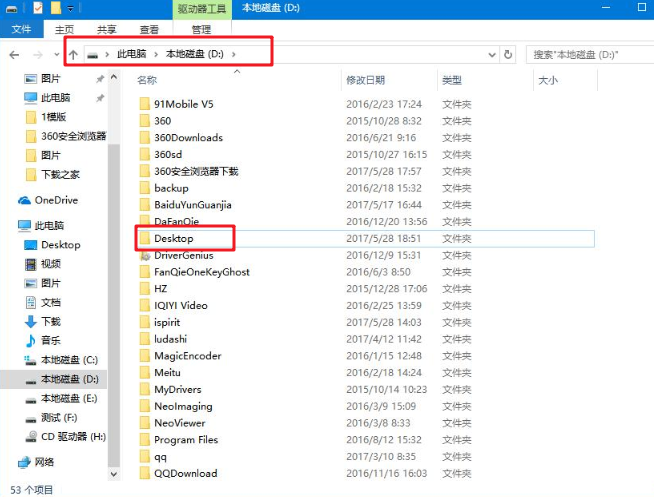654x497 pixels.
Task: Open 1模版 folder in sidebar
Action: coord(53,117)
